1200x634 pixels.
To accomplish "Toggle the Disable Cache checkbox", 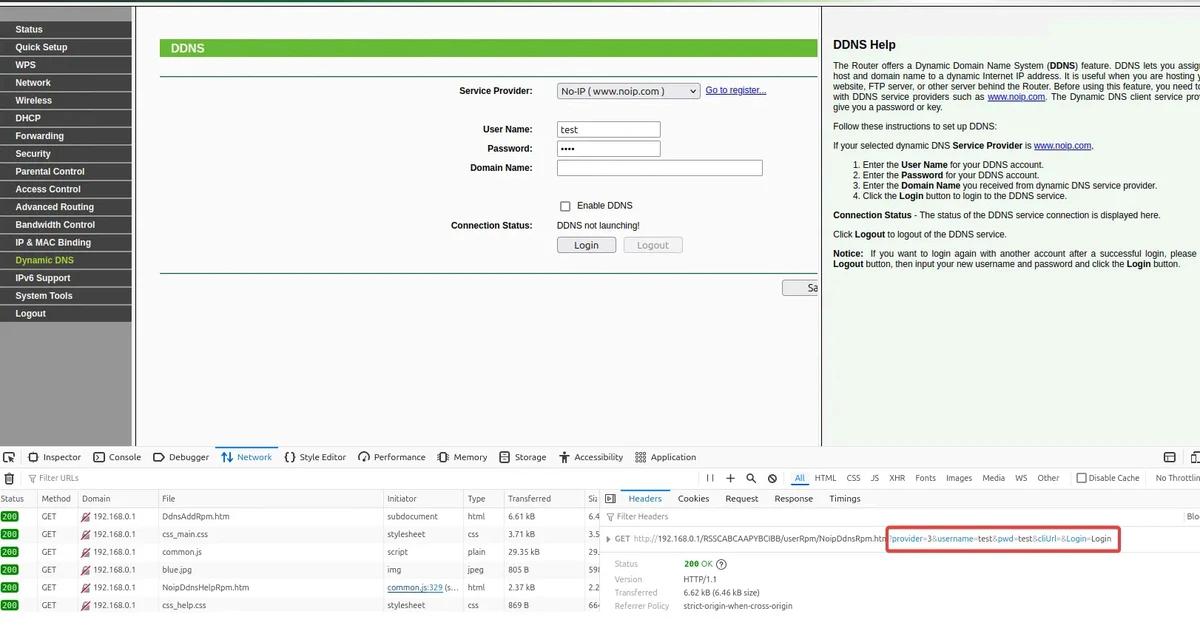I will tap(1081, 478).
